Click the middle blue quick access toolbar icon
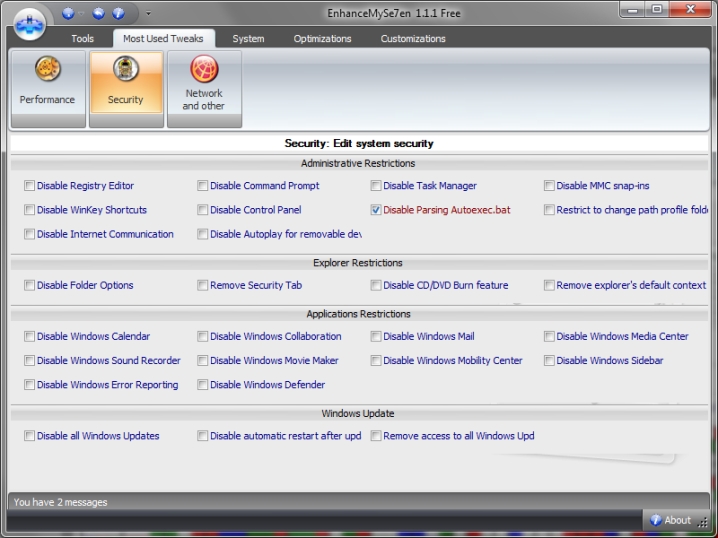Viewport: 718px width, 538px height. 99,13
